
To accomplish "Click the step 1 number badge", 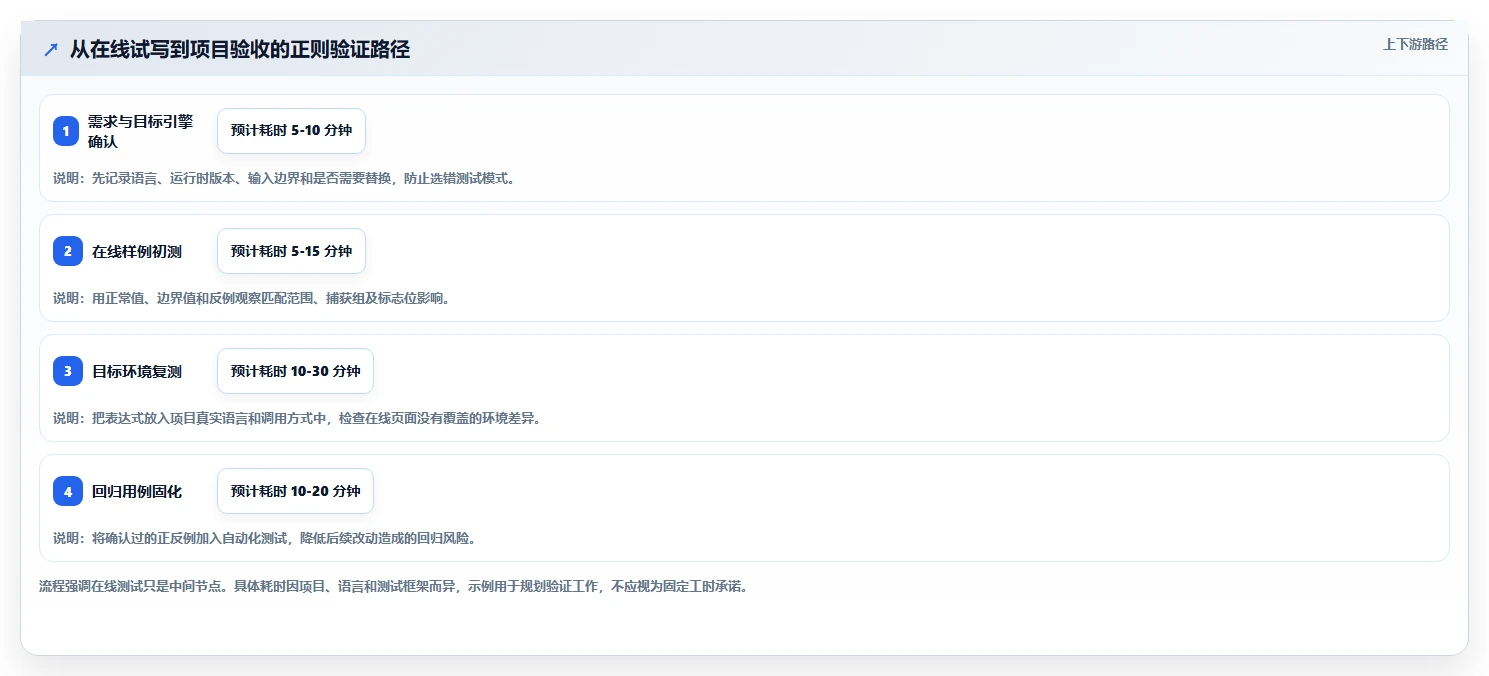I will click(x=66, y=131).
